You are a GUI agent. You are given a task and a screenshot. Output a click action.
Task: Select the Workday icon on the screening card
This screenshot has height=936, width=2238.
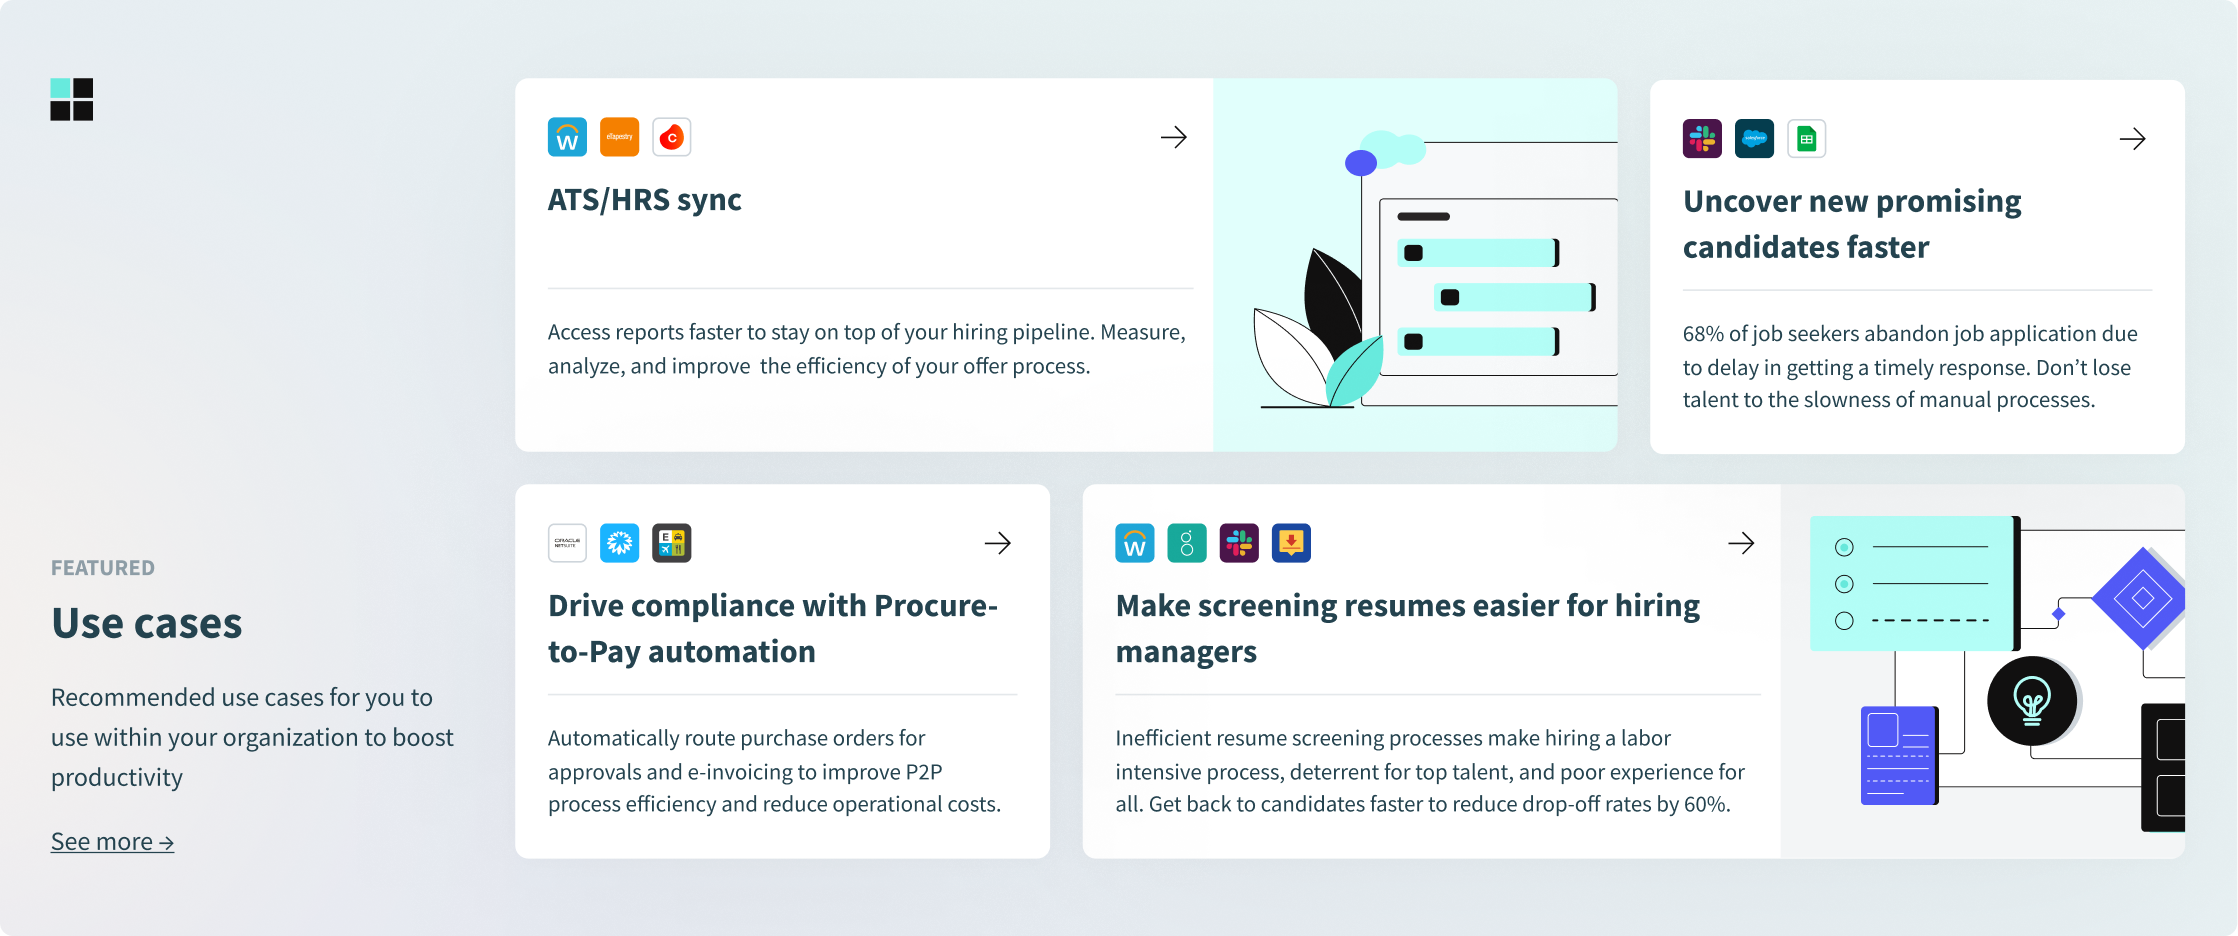1135,543
